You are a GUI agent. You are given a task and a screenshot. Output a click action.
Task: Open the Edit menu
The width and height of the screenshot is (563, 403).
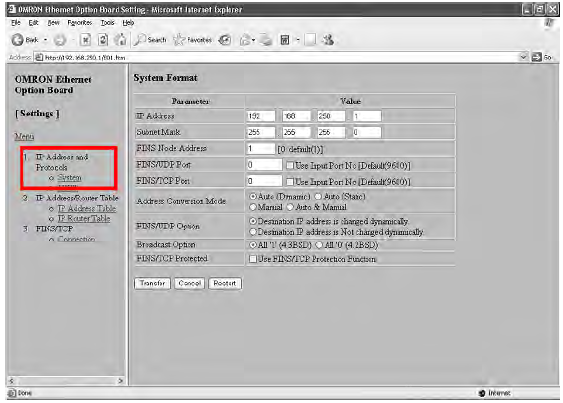tap(33, 23)
